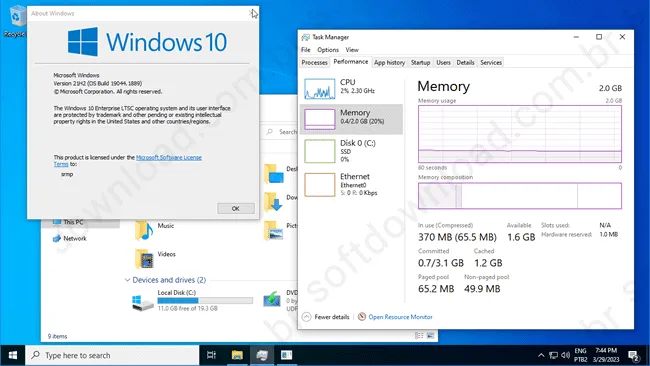Open Task Manager View menu
The image size is (650, 366).
point(352,50)
